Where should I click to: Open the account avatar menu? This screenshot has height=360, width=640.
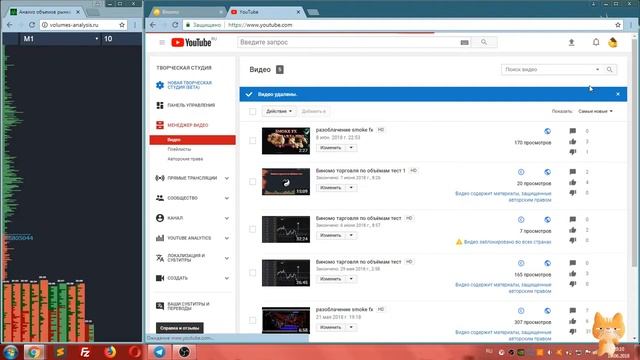tap(613, 42)
